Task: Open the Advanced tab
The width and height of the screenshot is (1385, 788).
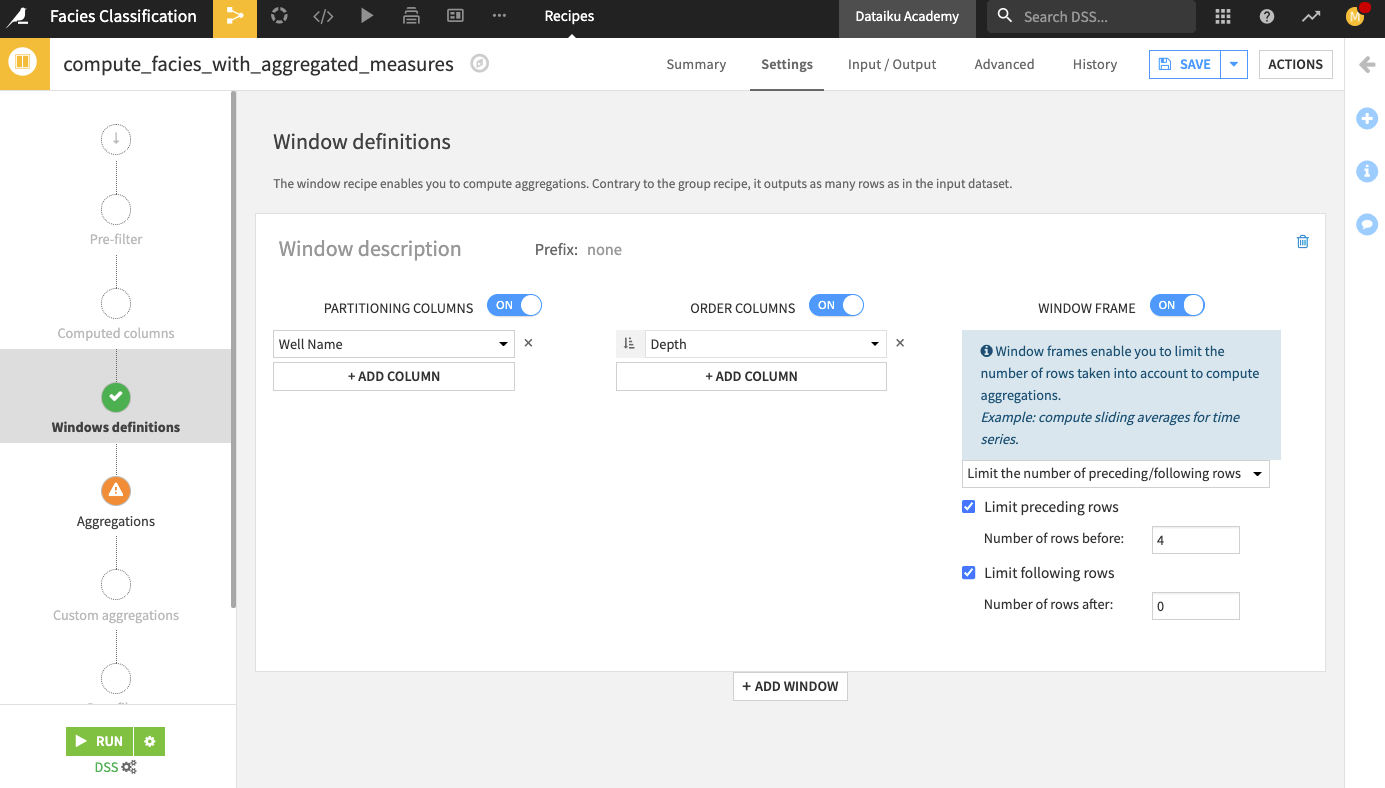Action: (x=1004, y=64)
